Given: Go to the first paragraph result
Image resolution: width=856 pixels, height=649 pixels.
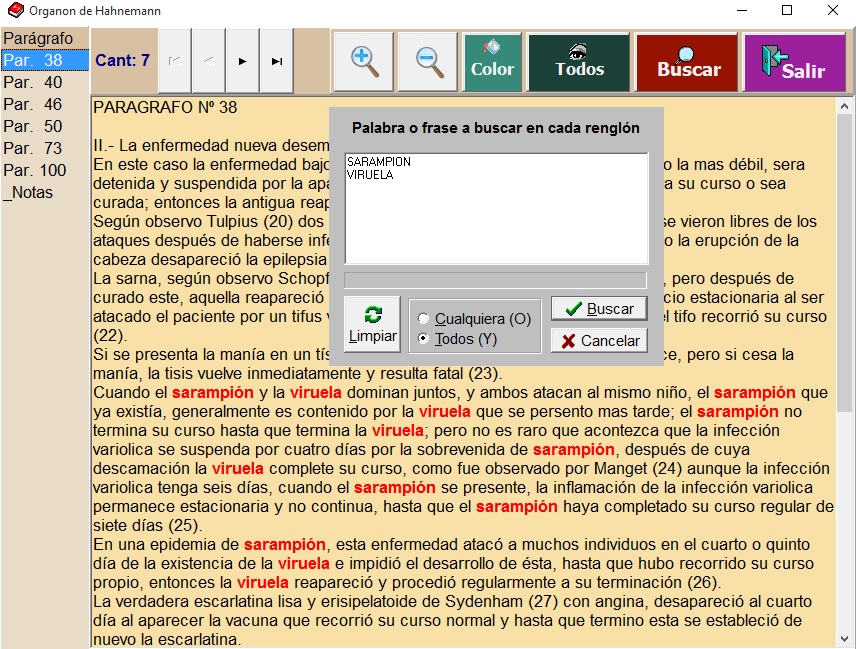Looking at the screenshot, I should pyautogui.click(x=175, y=61).
